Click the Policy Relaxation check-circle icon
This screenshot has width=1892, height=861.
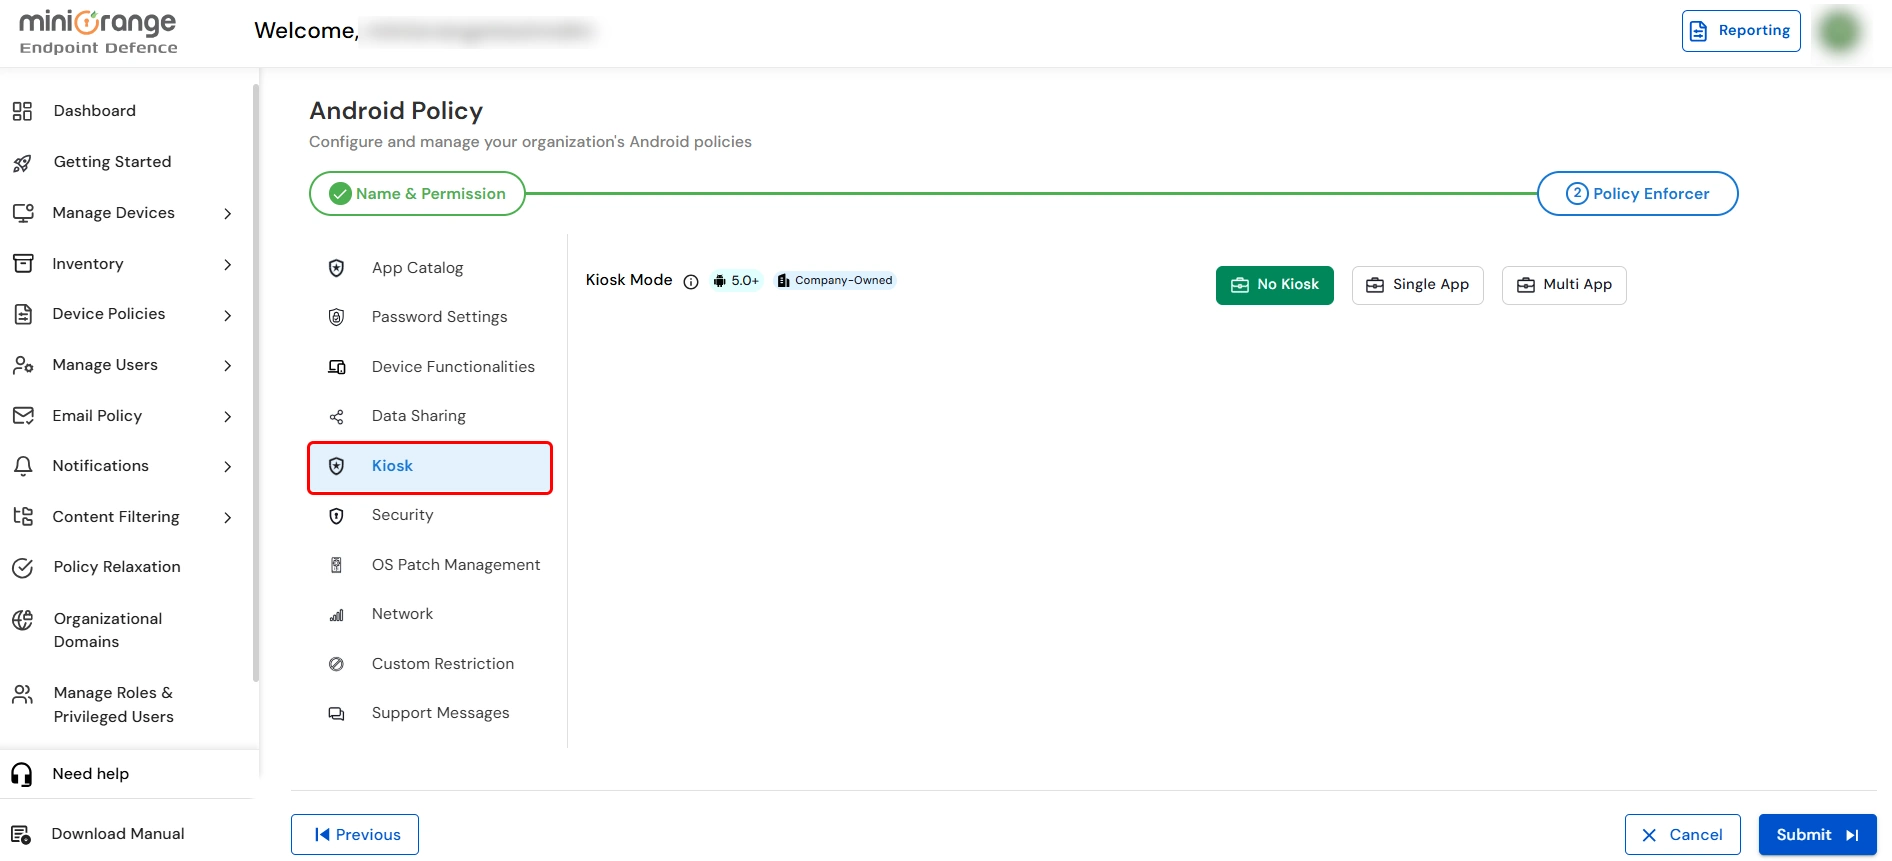point(23,568)
